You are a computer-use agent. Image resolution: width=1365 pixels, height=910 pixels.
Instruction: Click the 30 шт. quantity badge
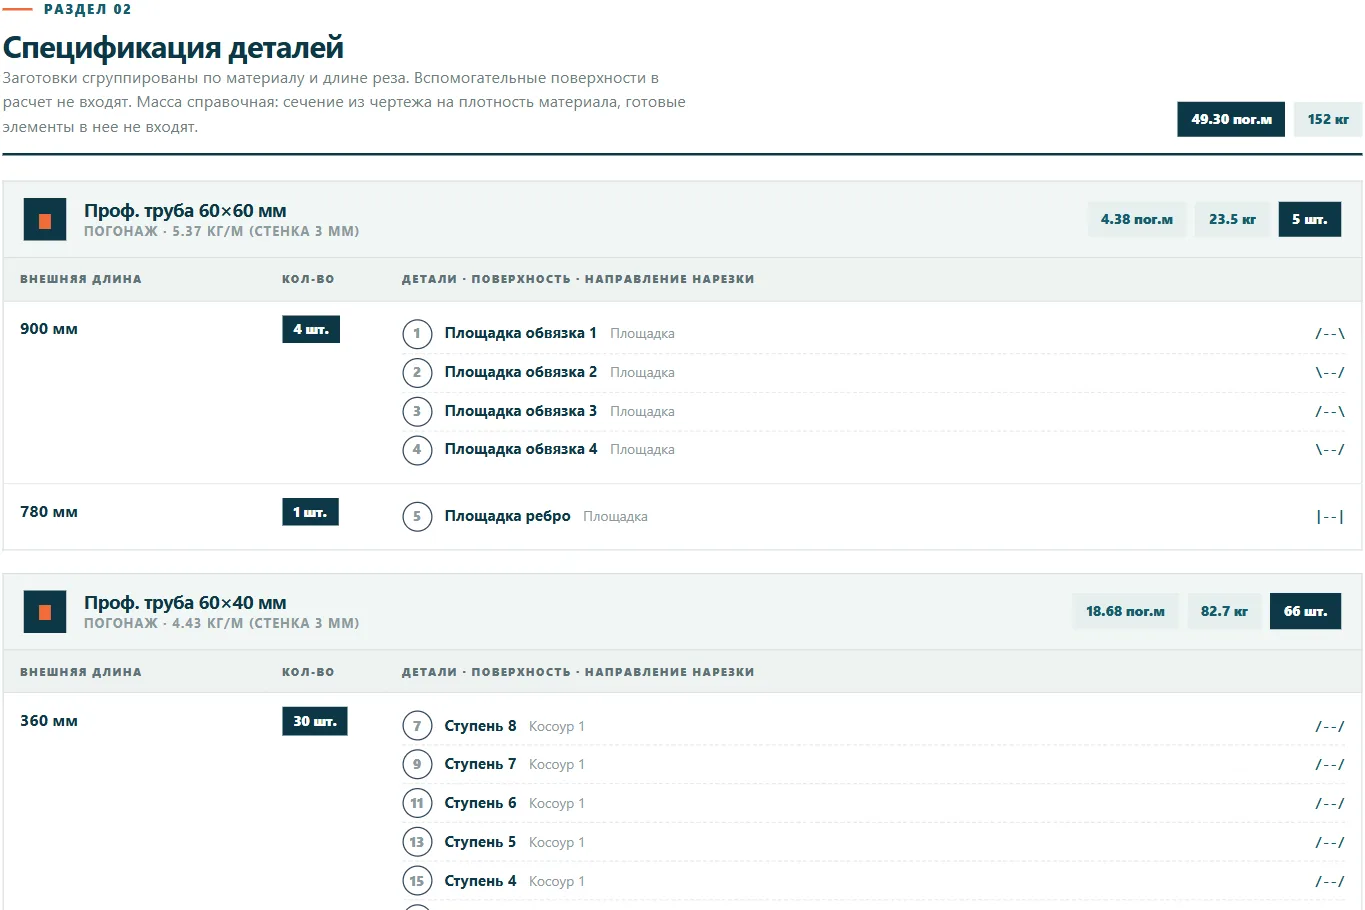point(315,721)
